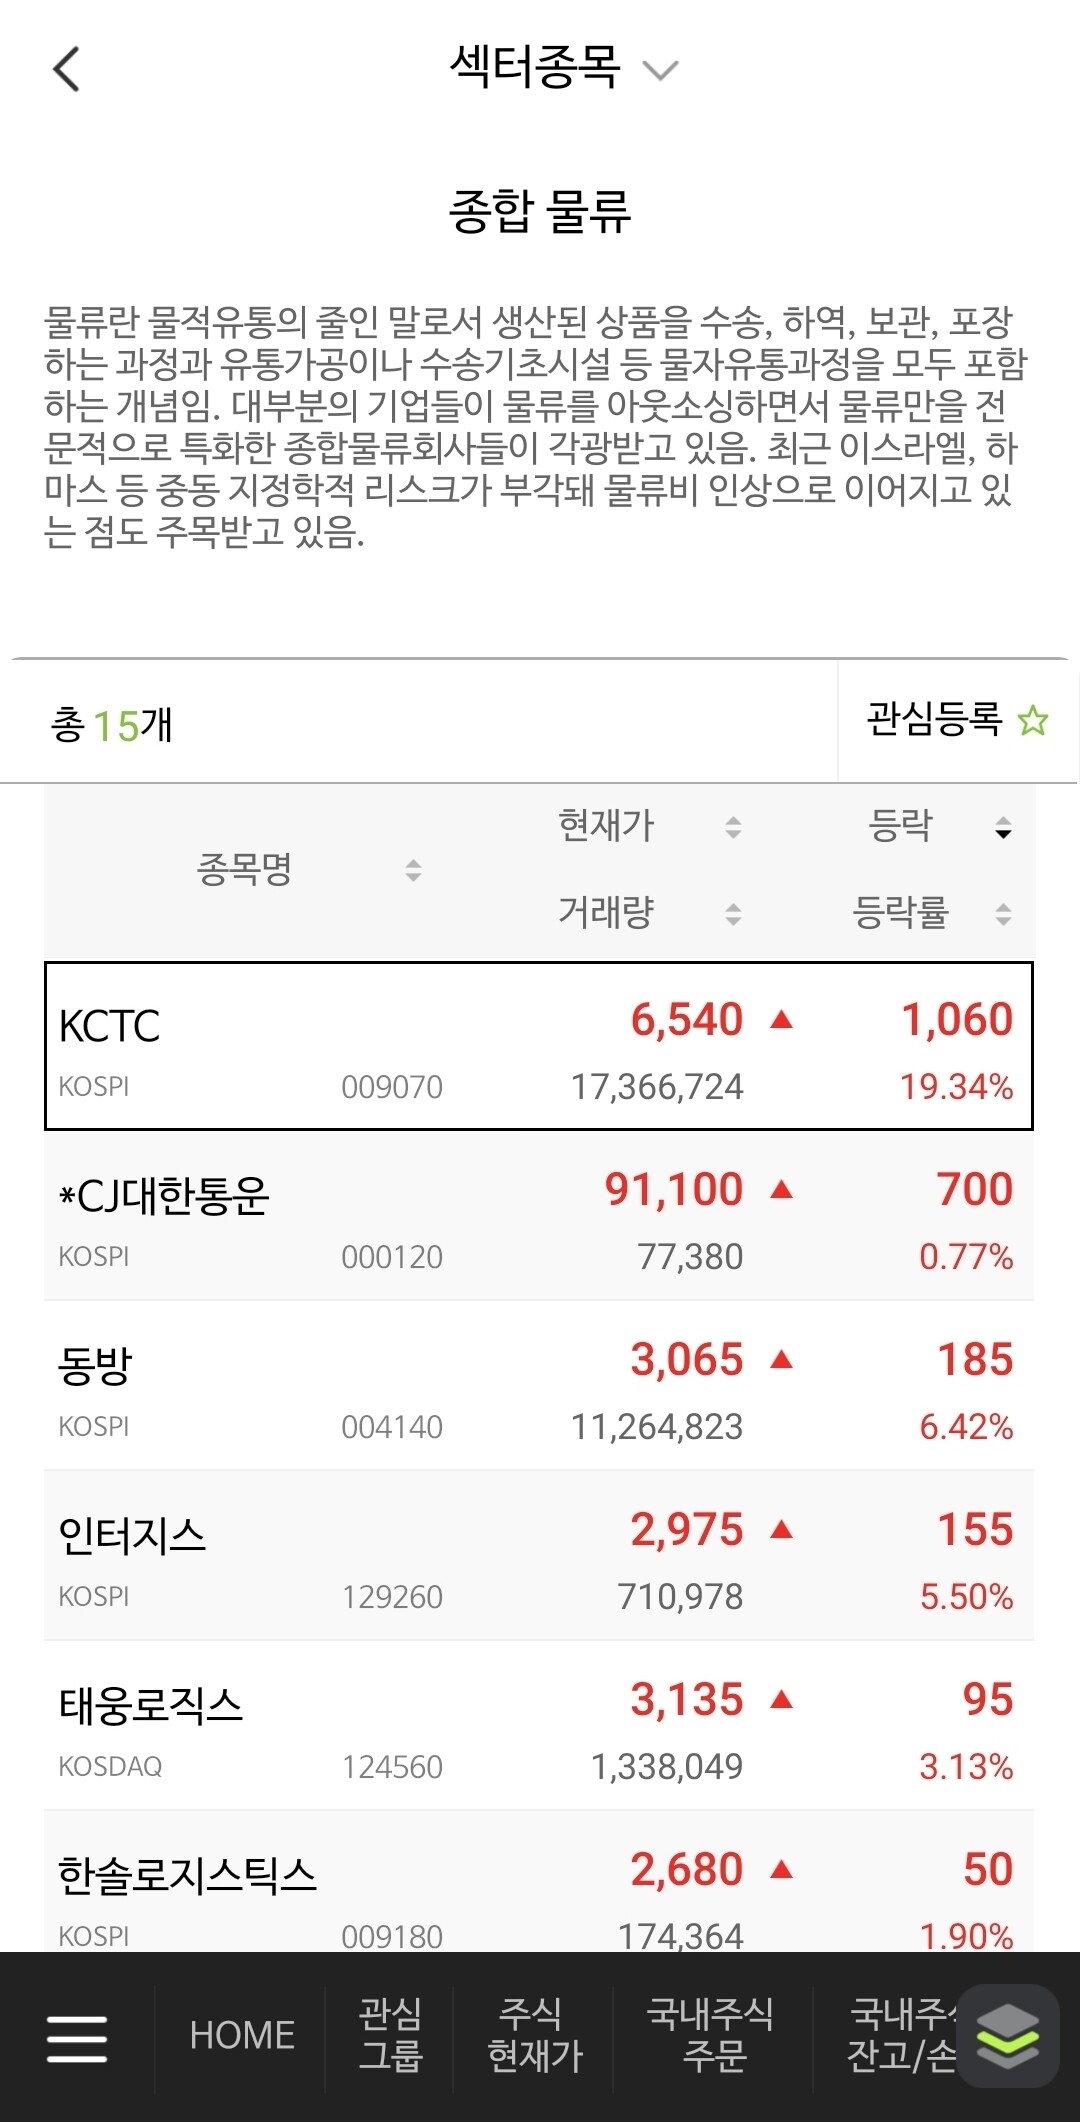Open 주식현재가 bottom menu

click(x=534, y=2036)
